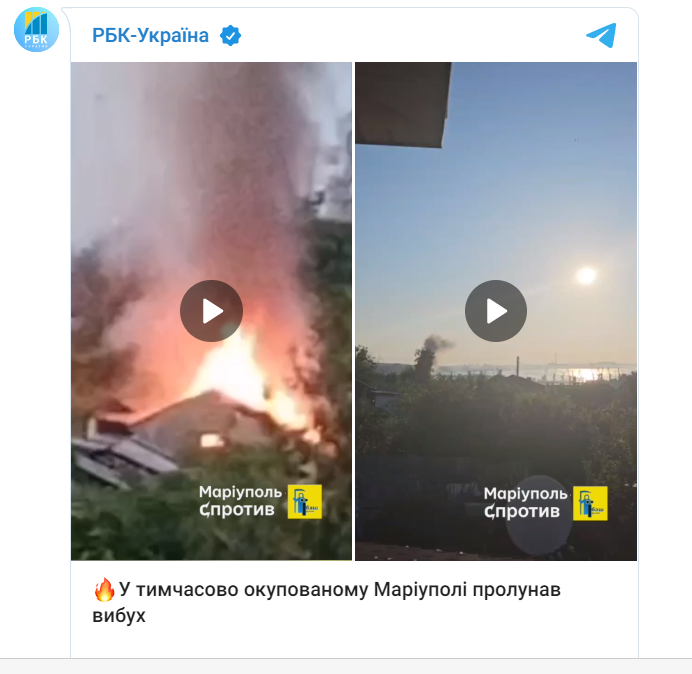Click the fire emoji in the caption
692x674 pixels.
(x=105, y=590)
